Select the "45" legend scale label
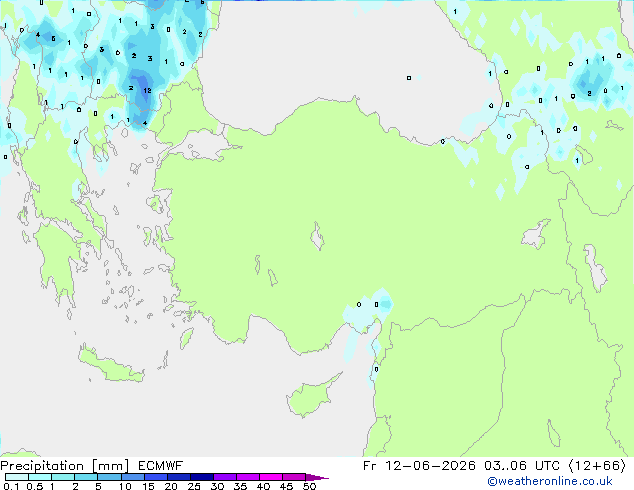 pos(286,486)
